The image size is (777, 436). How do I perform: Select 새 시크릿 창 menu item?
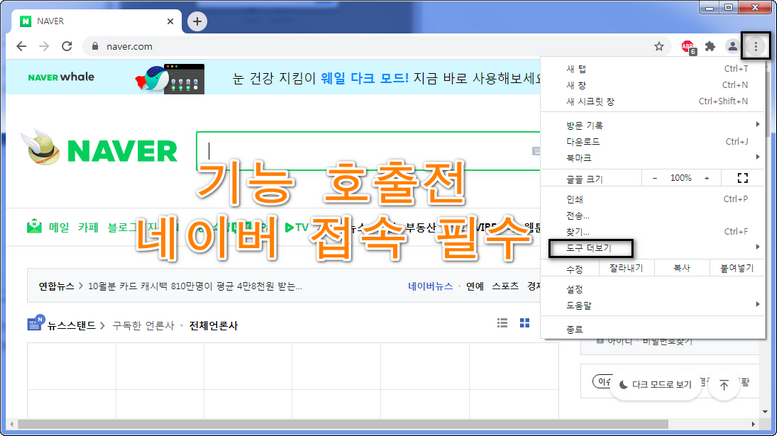click(653, 102)
